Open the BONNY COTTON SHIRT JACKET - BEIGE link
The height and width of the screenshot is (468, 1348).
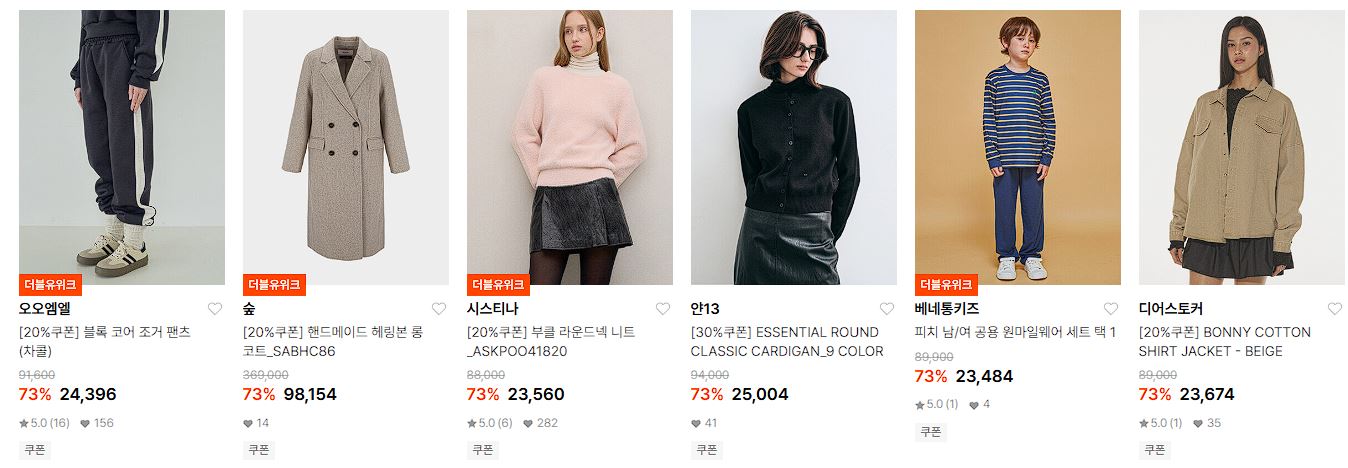pos(1225,342)
